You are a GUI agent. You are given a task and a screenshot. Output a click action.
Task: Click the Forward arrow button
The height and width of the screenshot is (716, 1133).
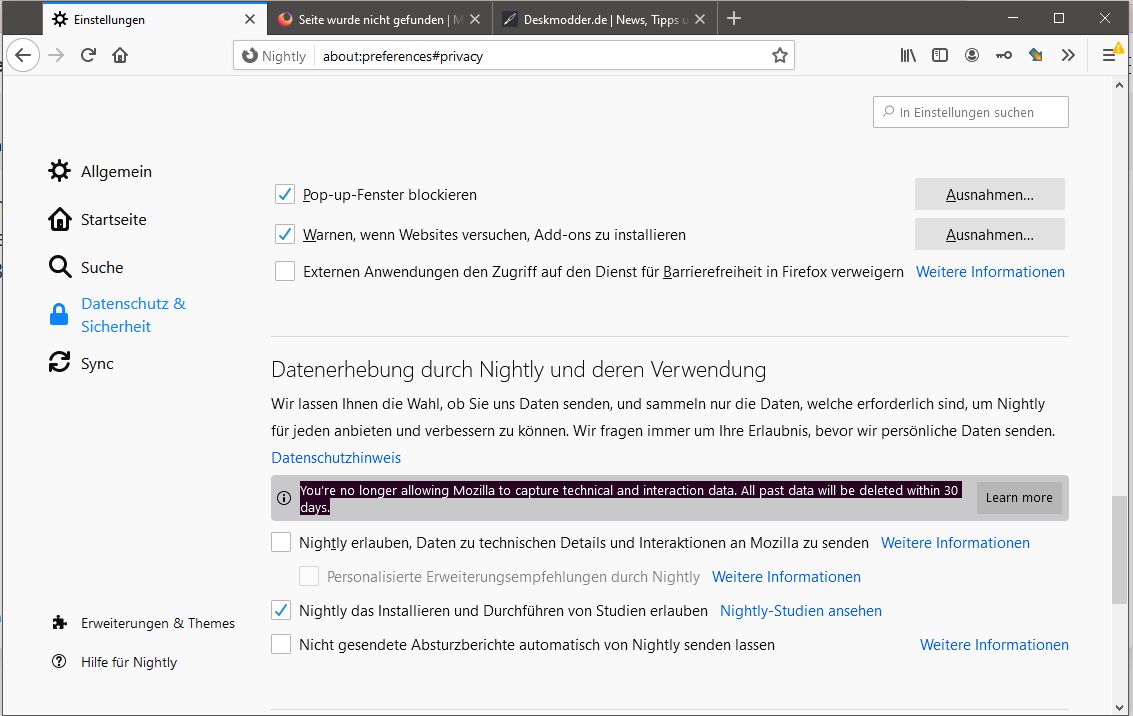[56, 55]
